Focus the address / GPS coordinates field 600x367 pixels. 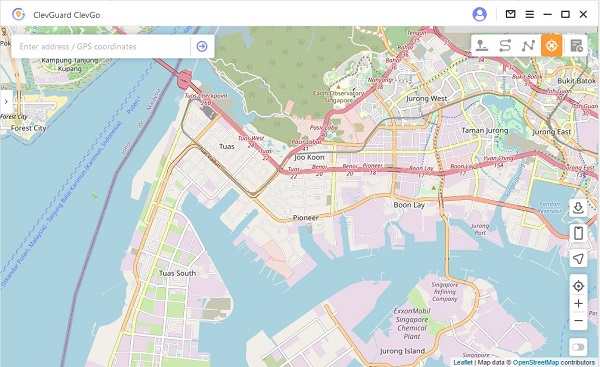(101, 46)
